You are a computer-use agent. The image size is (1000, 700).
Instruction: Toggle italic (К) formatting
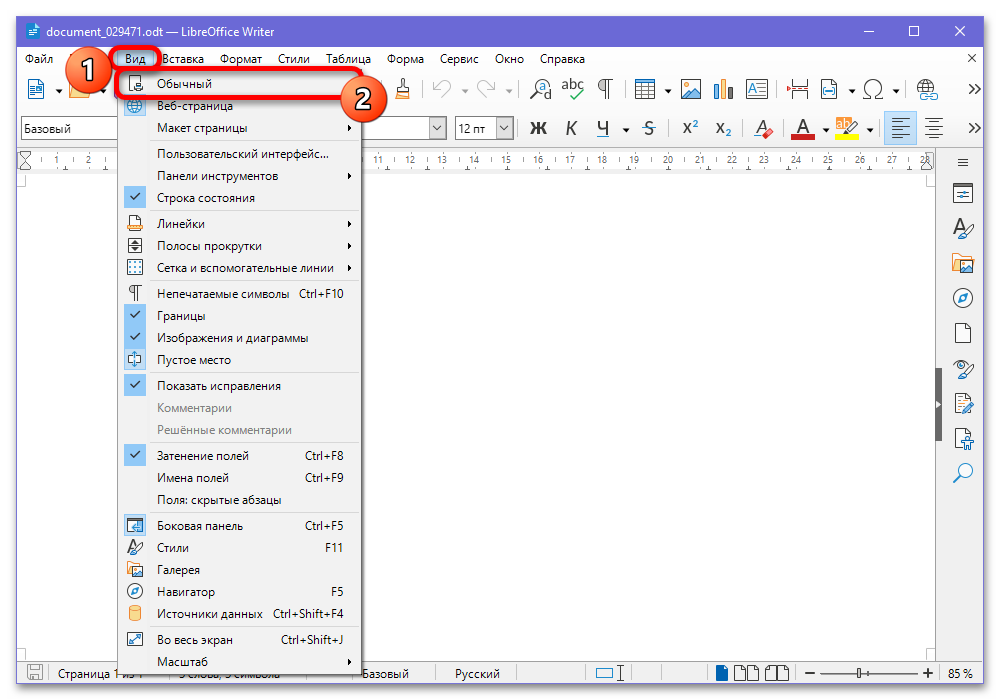571,129
